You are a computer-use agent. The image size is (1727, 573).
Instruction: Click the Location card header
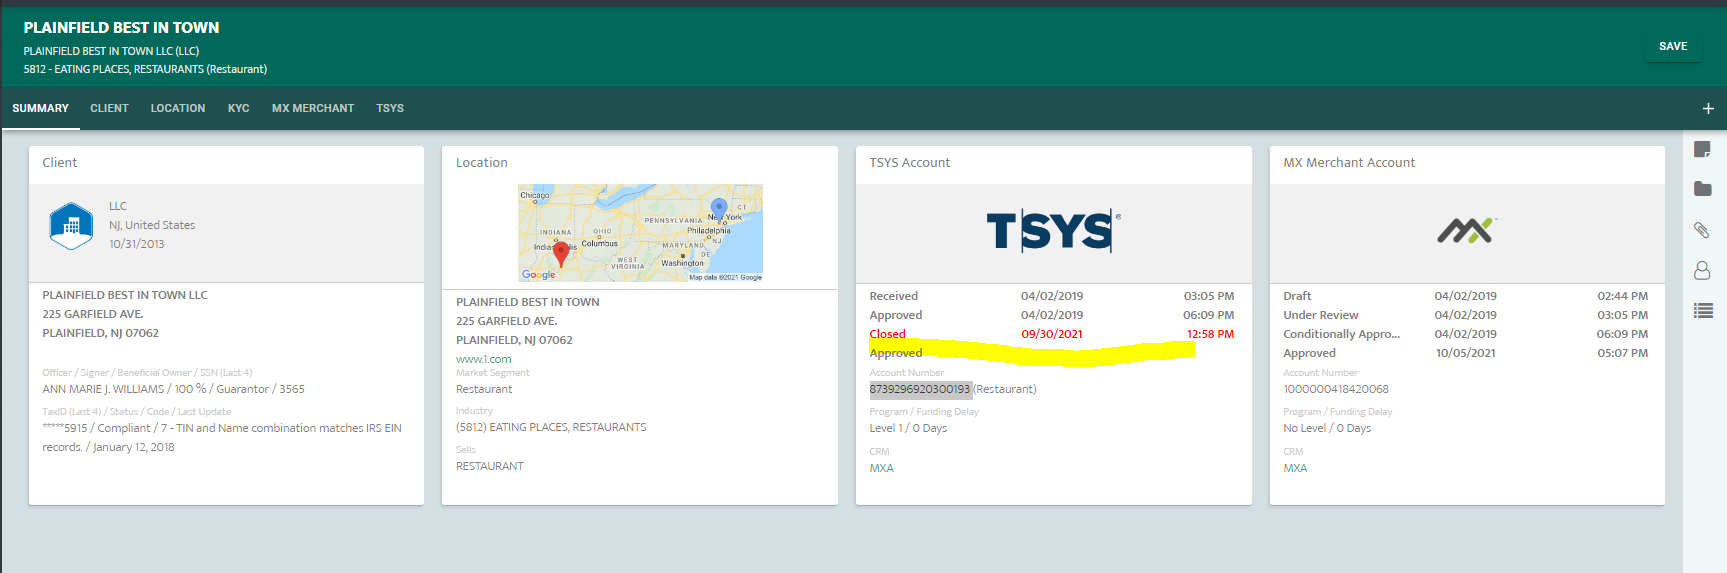(x=640, y=163)
